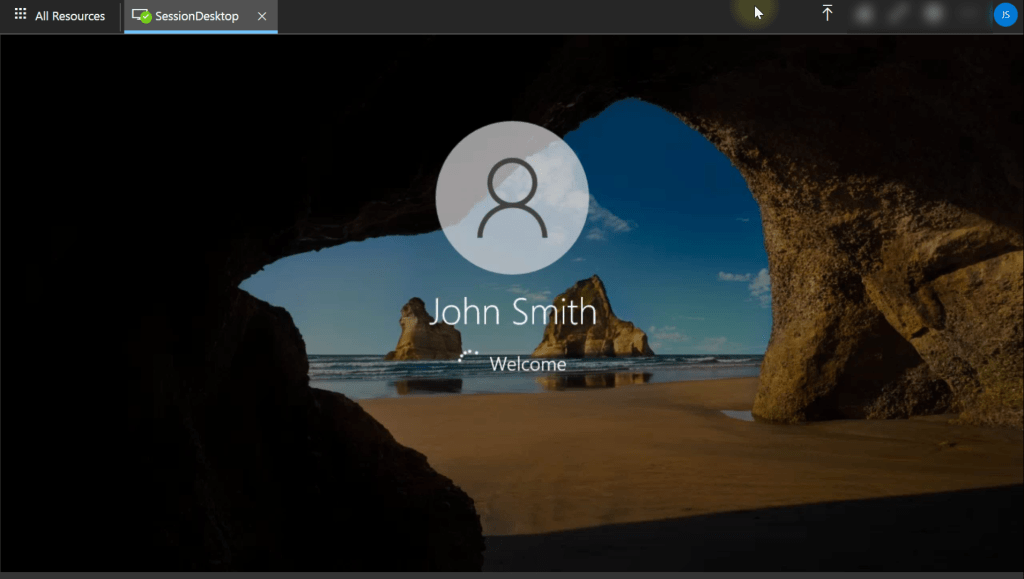Click the blue sky in the wallpaper
The height and width of the screenshot is (579, 1024).
coord(680,180)
